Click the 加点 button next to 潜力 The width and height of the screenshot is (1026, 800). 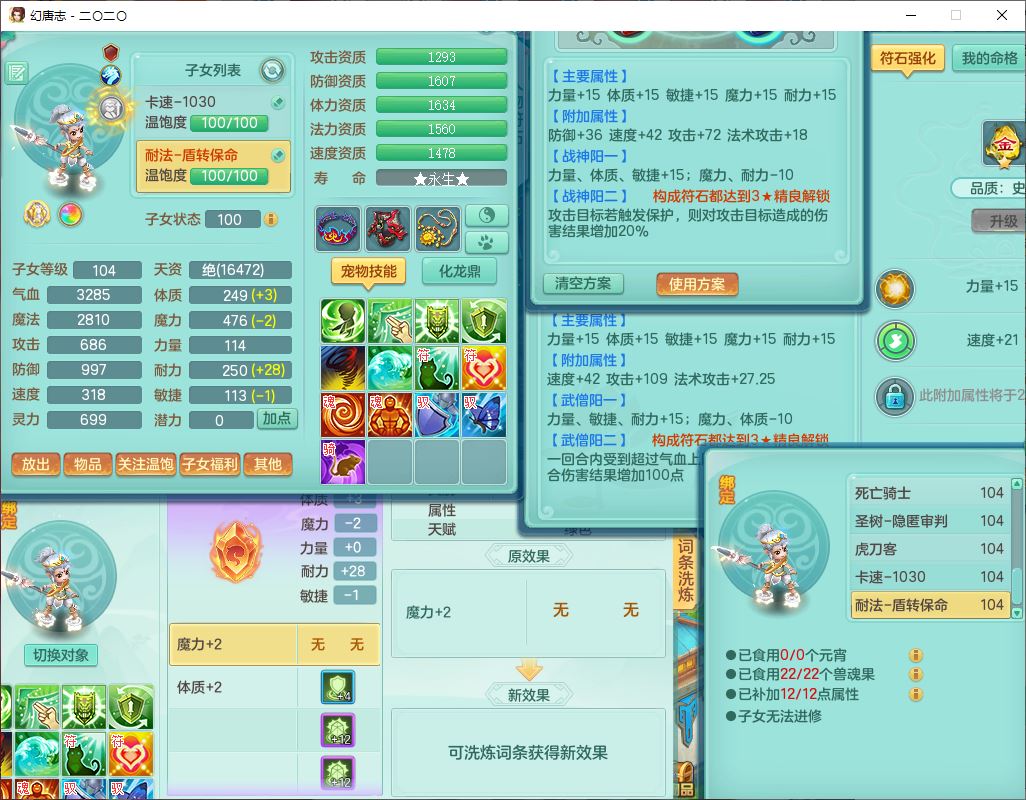tap(277, 419)
